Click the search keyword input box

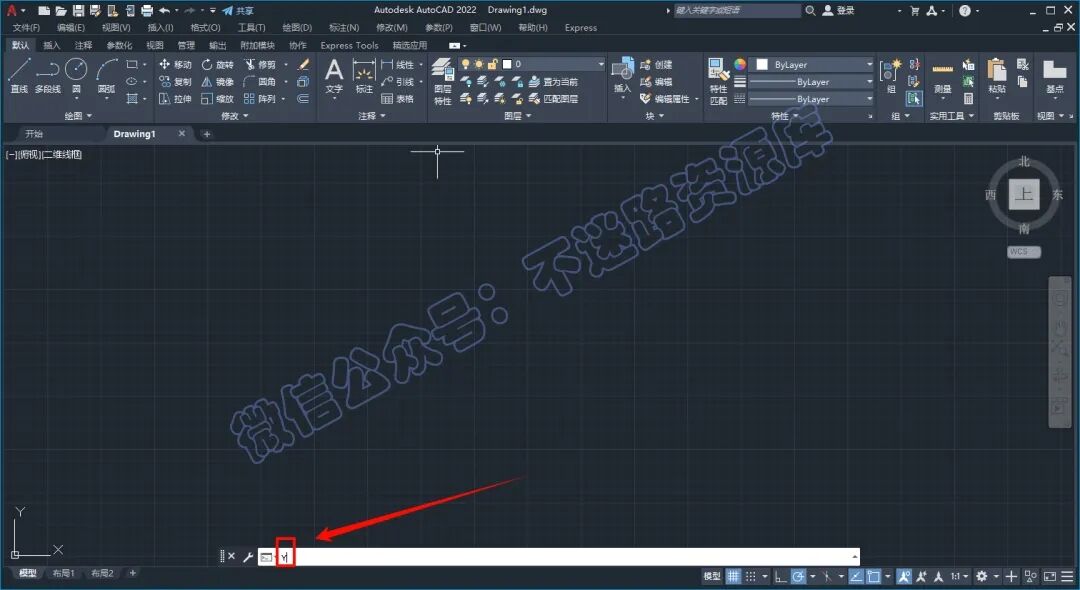(x=737, y=10)
